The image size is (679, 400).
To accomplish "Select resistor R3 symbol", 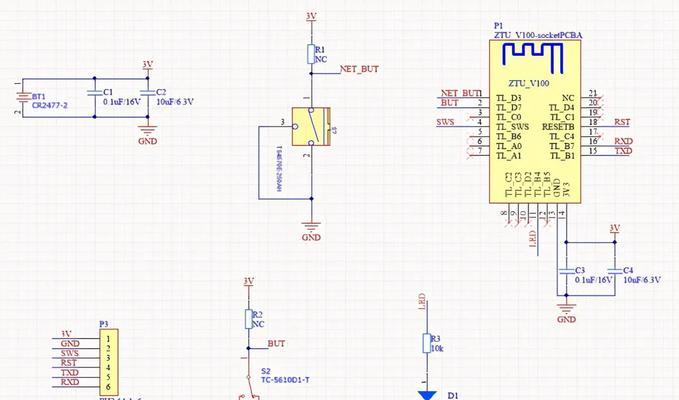I will 427,343.
